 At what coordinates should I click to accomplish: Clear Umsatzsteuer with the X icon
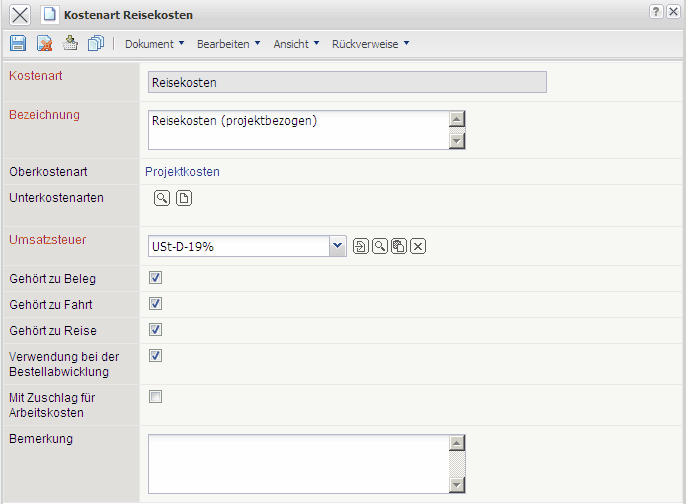pyautogui.click(x=418, y=246)
